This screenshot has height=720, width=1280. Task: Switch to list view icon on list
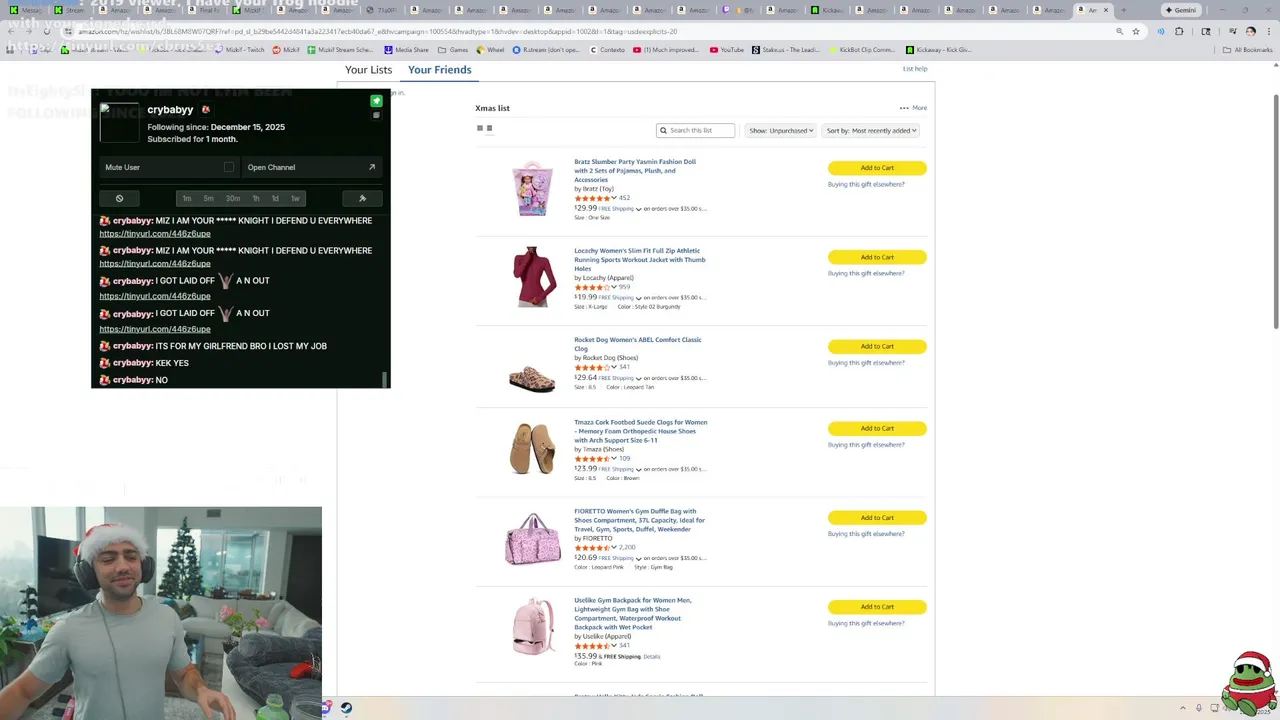click(489, 128)
